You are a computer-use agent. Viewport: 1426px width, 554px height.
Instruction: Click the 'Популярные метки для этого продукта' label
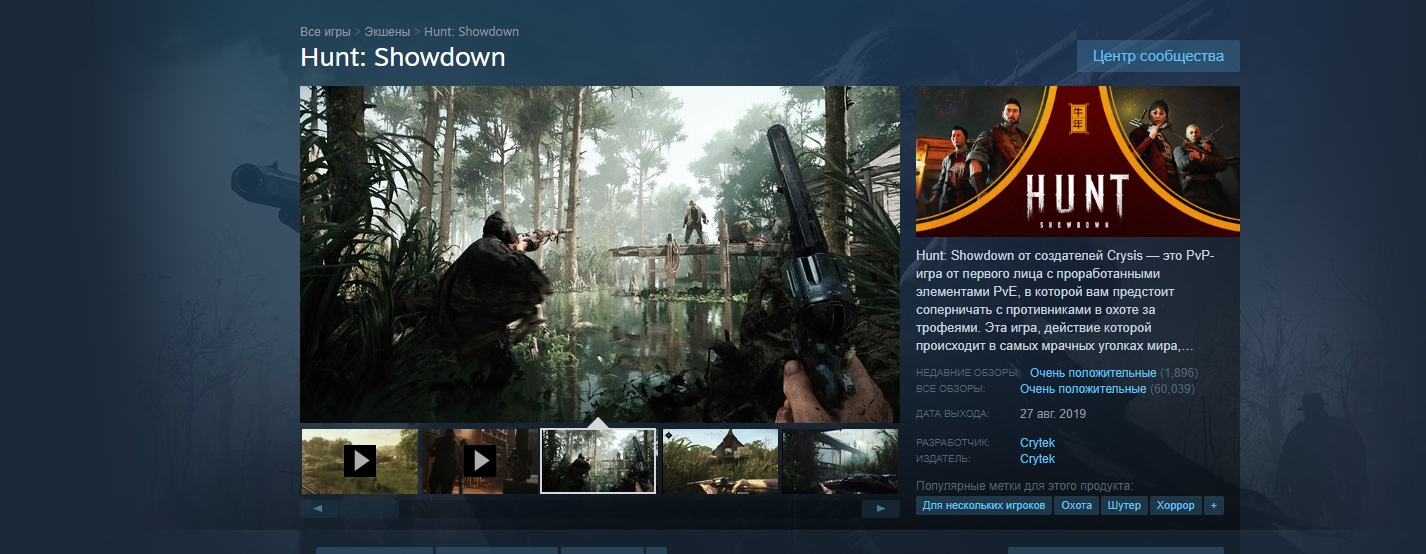1024,486
